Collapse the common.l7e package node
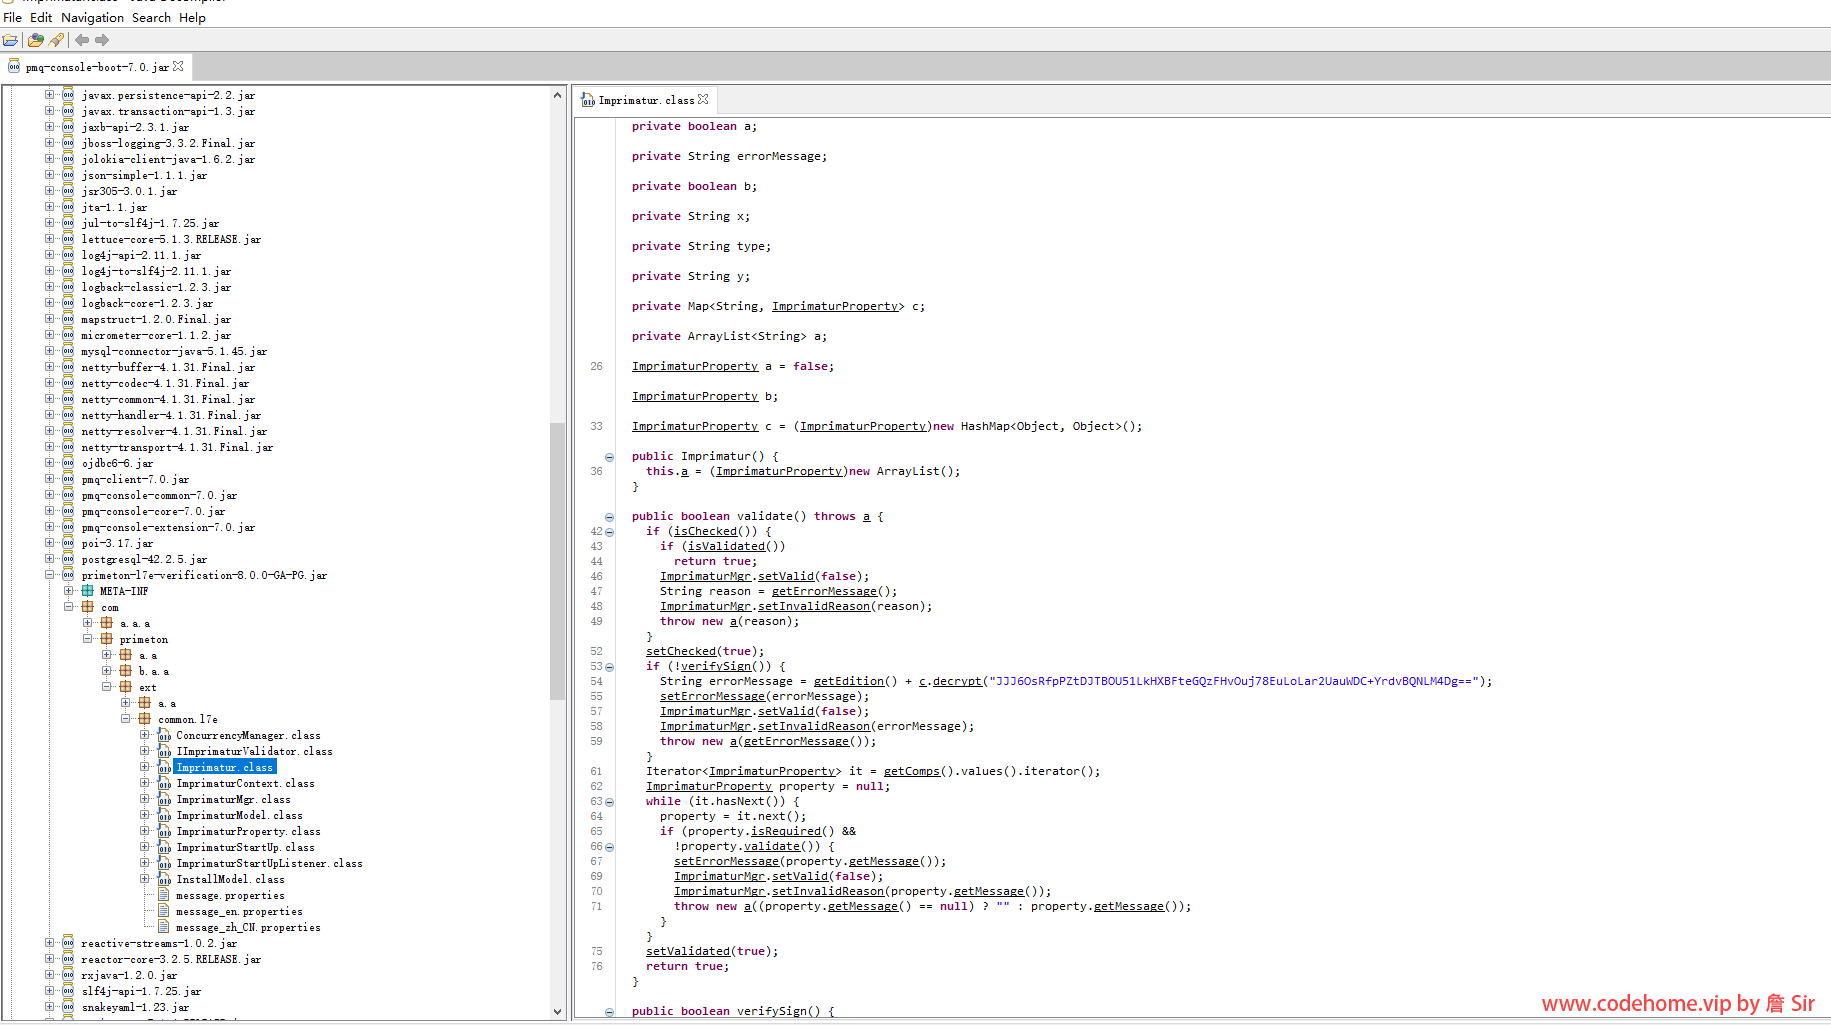 pyautogui.click(x=126, y=719)
